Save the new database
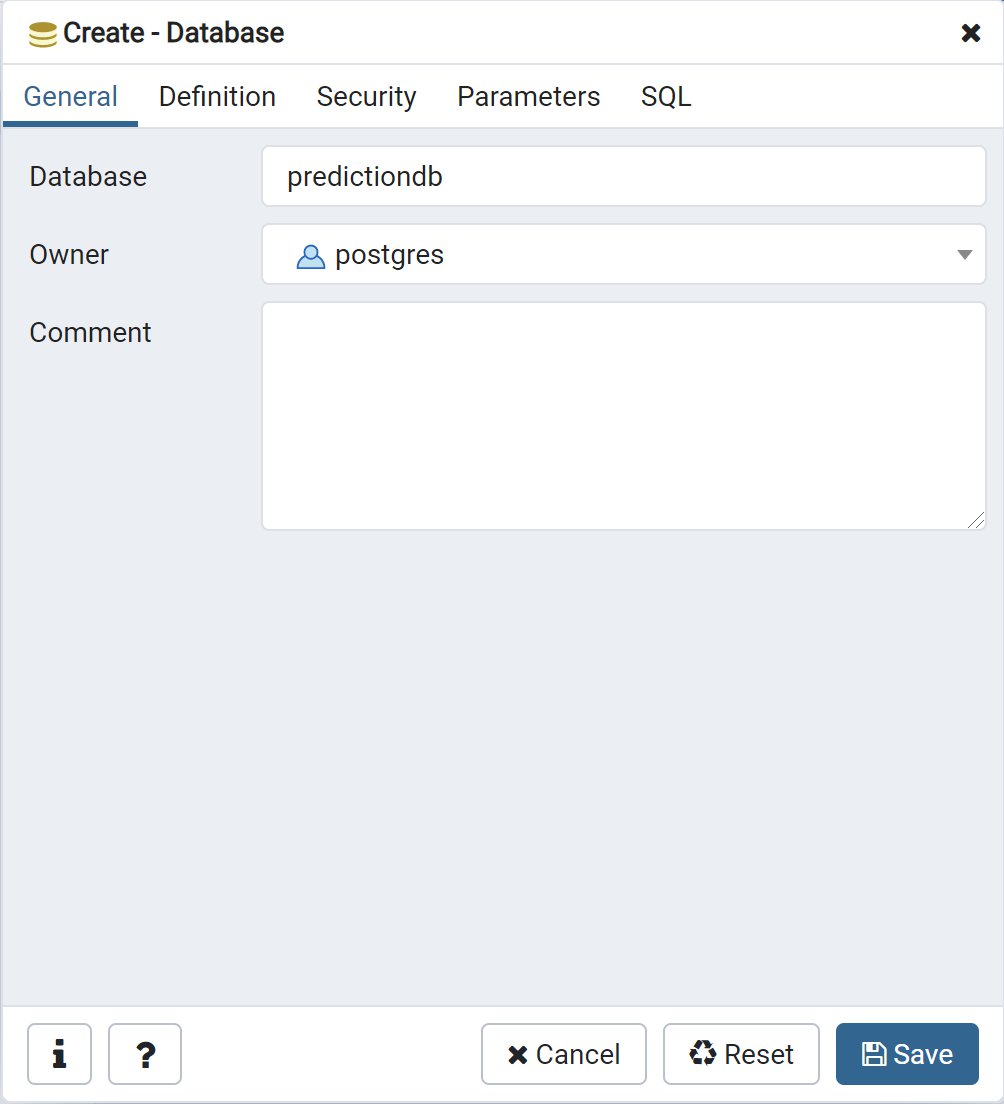 [x=907, y=1054]
